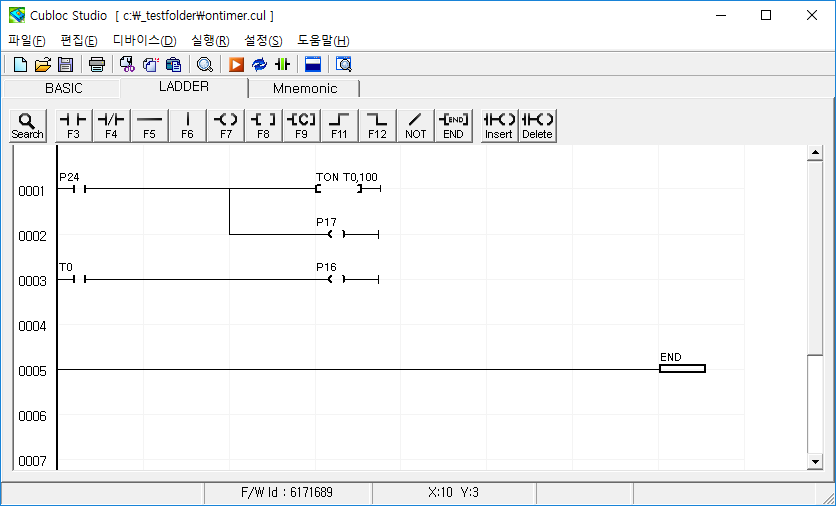The height and width of the screenshot is (506, 836).
Task: Switch to the Mnemonic tab
Action: (305, 88)
